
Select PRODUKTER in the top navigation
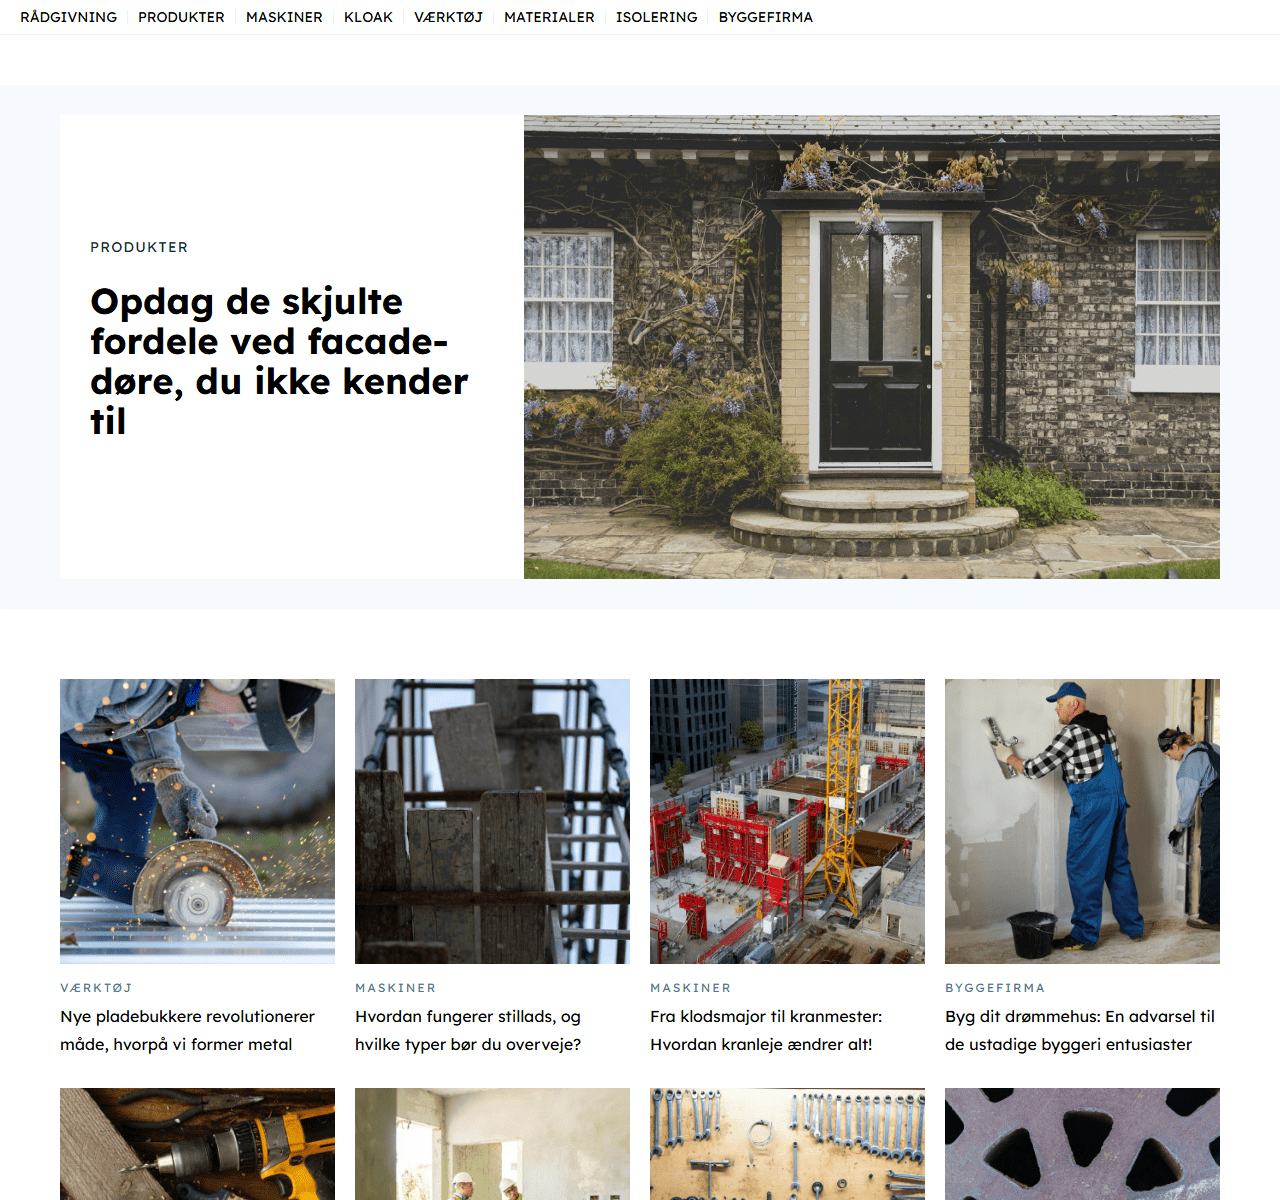[181, 17]
